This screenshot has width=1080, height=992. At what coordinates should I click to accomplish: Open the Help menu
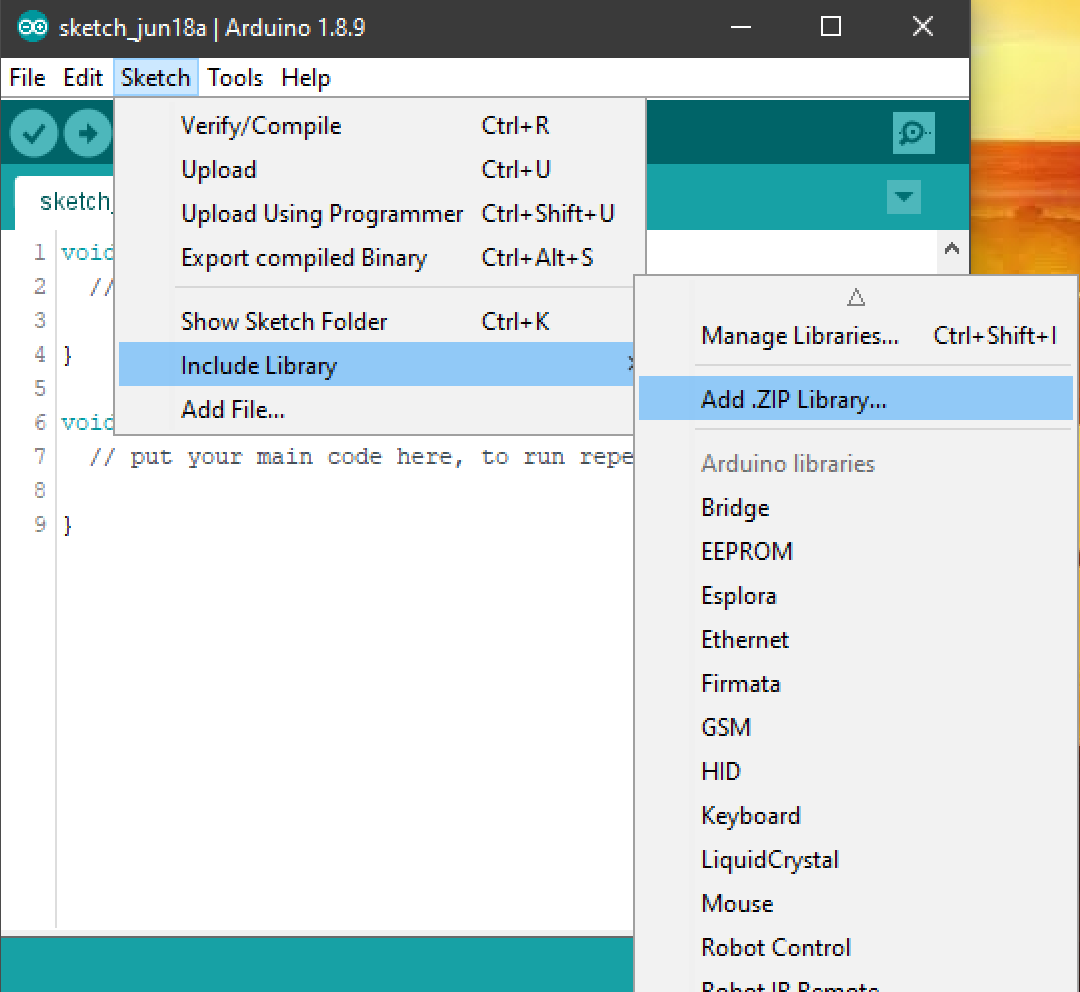click(306, 78)
